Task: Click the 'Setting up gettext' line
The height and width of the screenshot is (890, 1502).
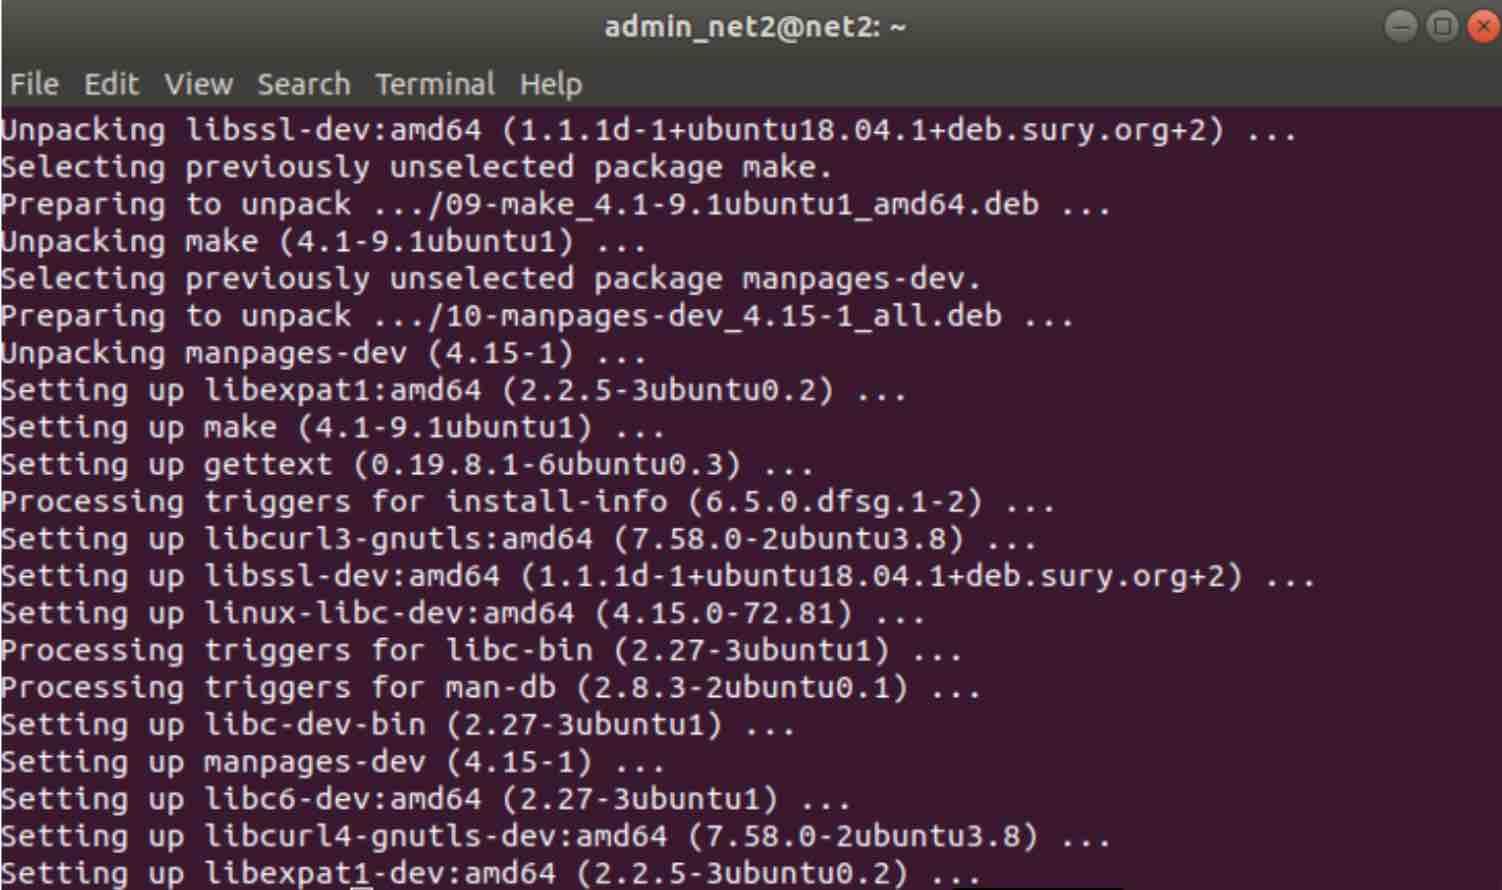Action: [407, 465]
